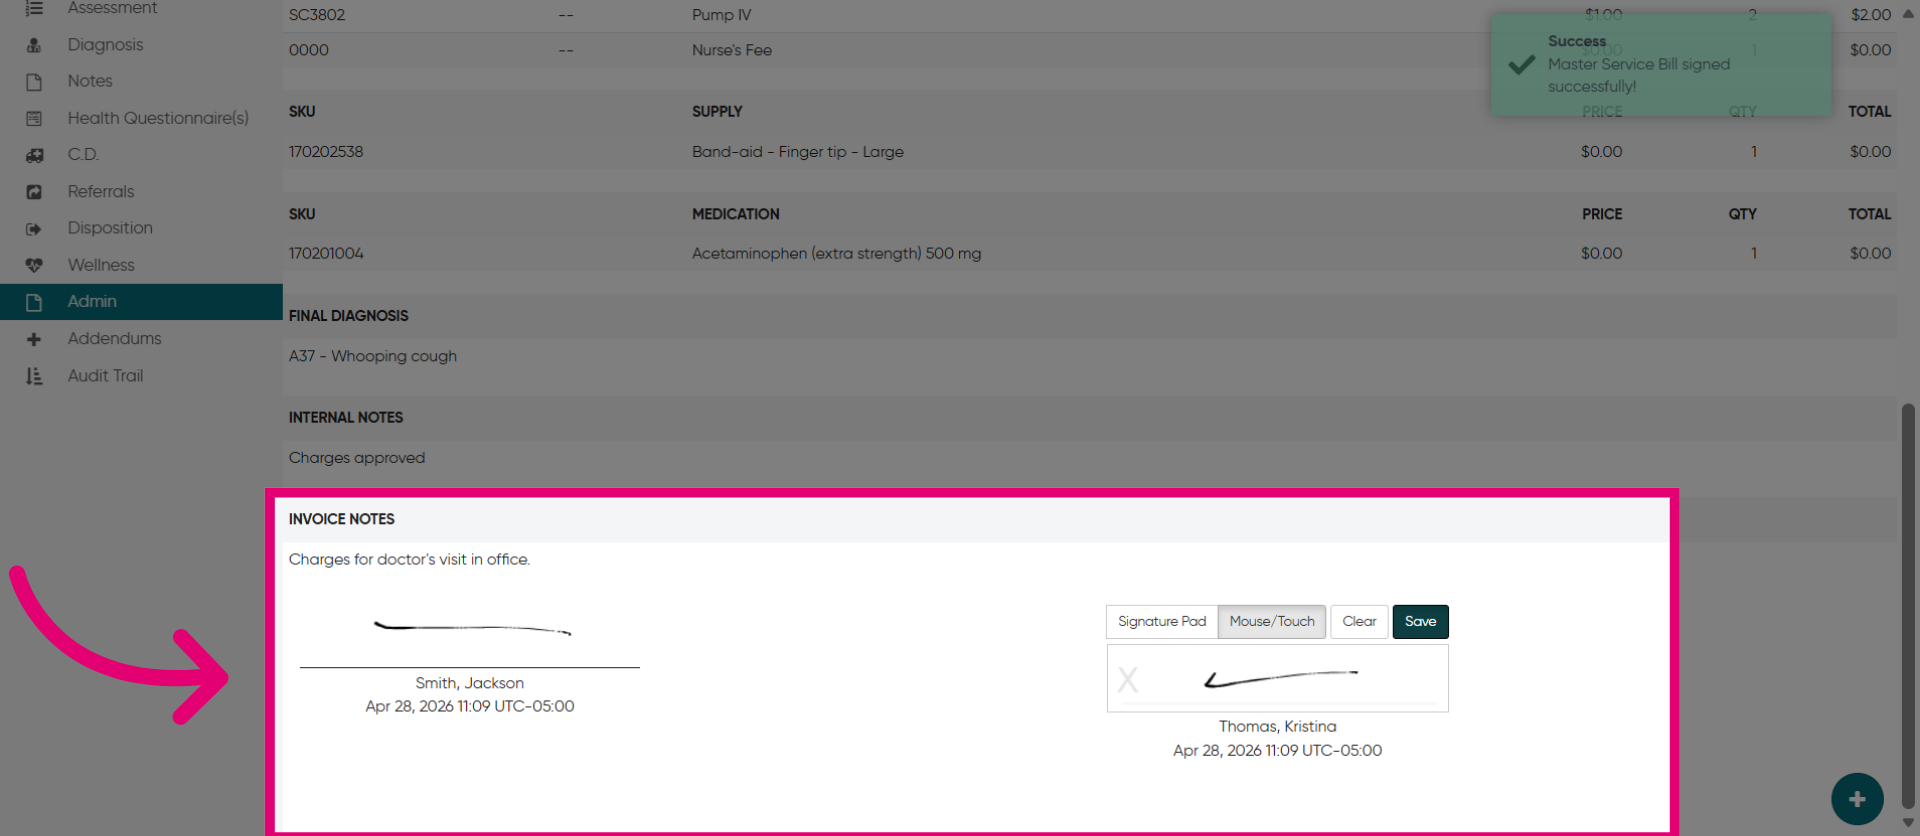The image size is (1920, 836).
Task: Click the A37 - Whooping cough diagnosis
Action: click(373, 356)
